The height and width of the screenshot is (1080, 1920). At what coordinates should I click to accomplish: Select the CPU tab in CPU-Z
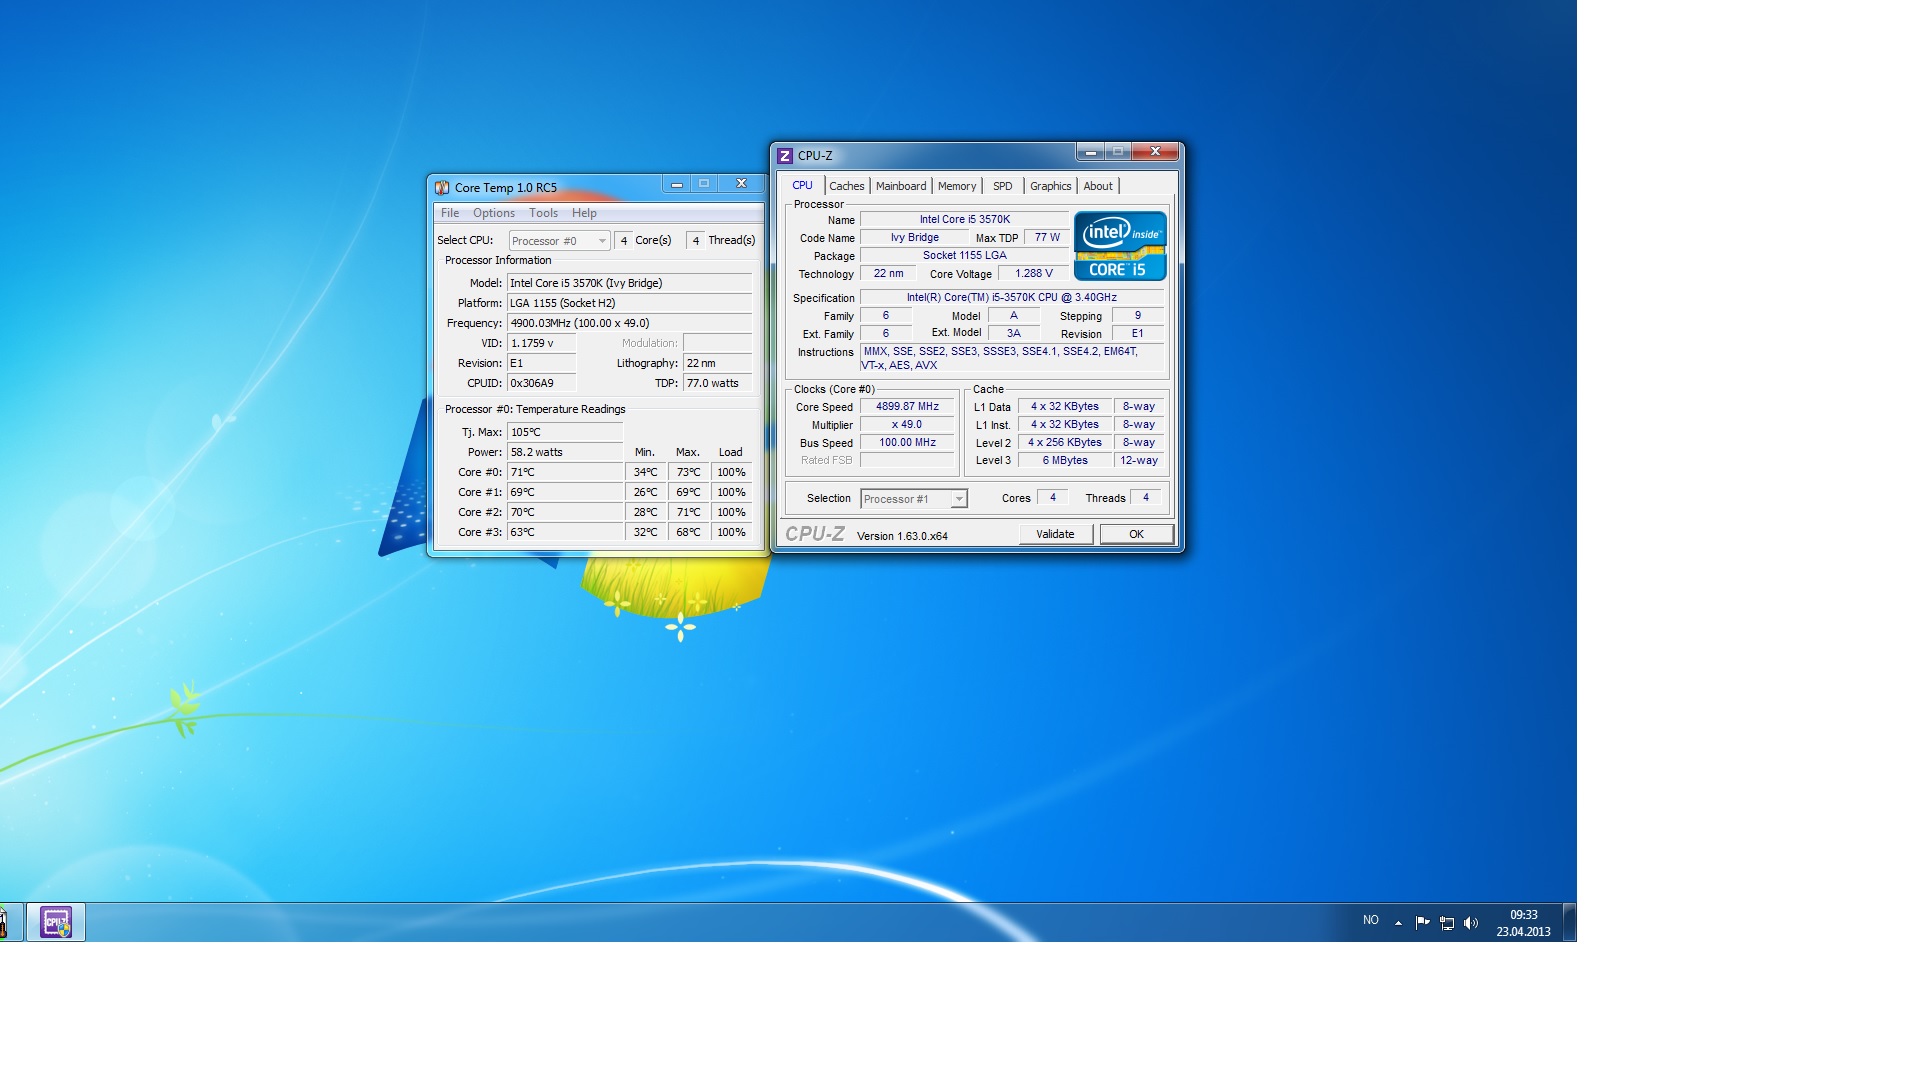pos(802,185)
